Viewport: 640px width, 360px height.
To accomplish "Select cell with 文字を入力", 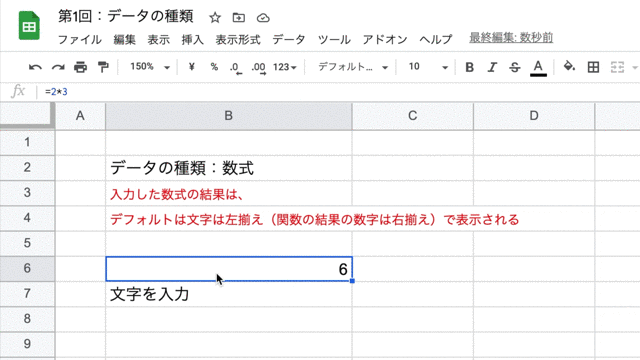I will coord(229,294).
